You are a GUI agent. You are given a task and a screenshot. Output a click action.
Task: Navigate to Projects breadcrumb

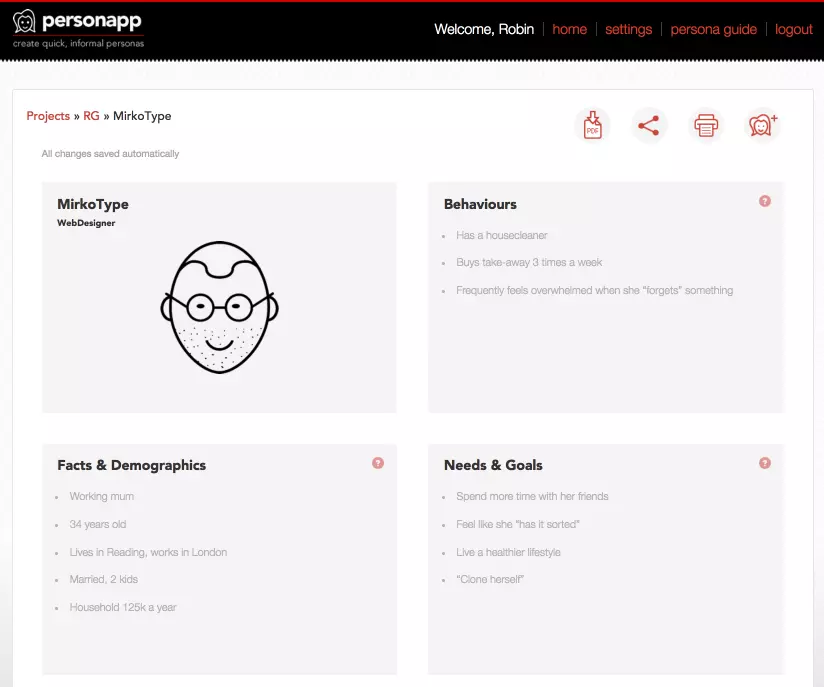48,116
